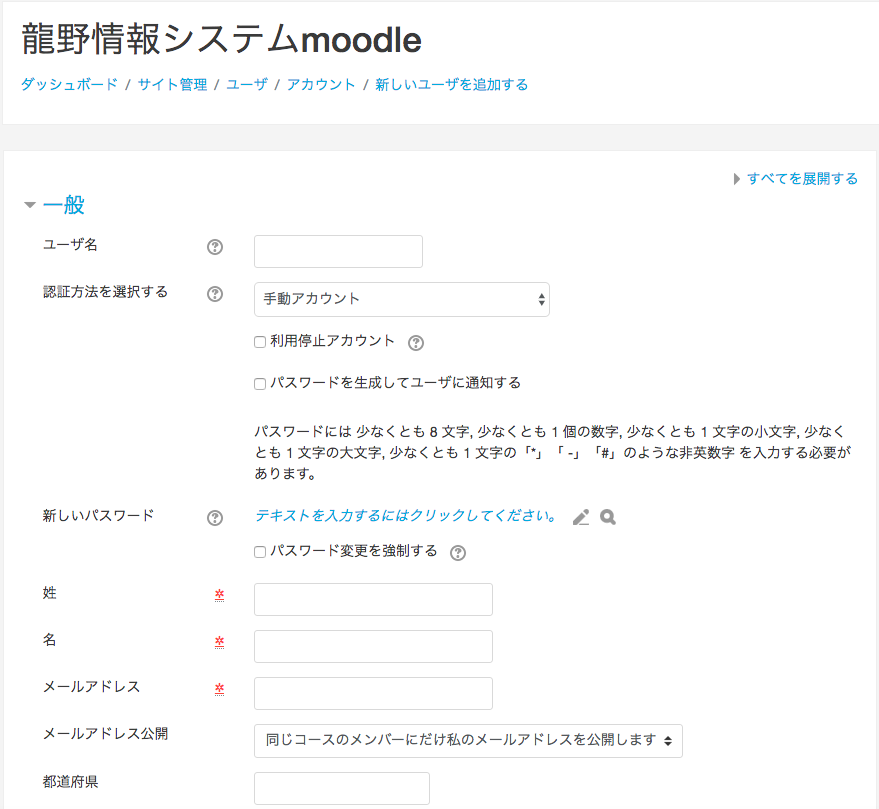879x809 pixels.
Task: Open help icon beside パスワード変更を強制する
Action: tap(458, 553)
